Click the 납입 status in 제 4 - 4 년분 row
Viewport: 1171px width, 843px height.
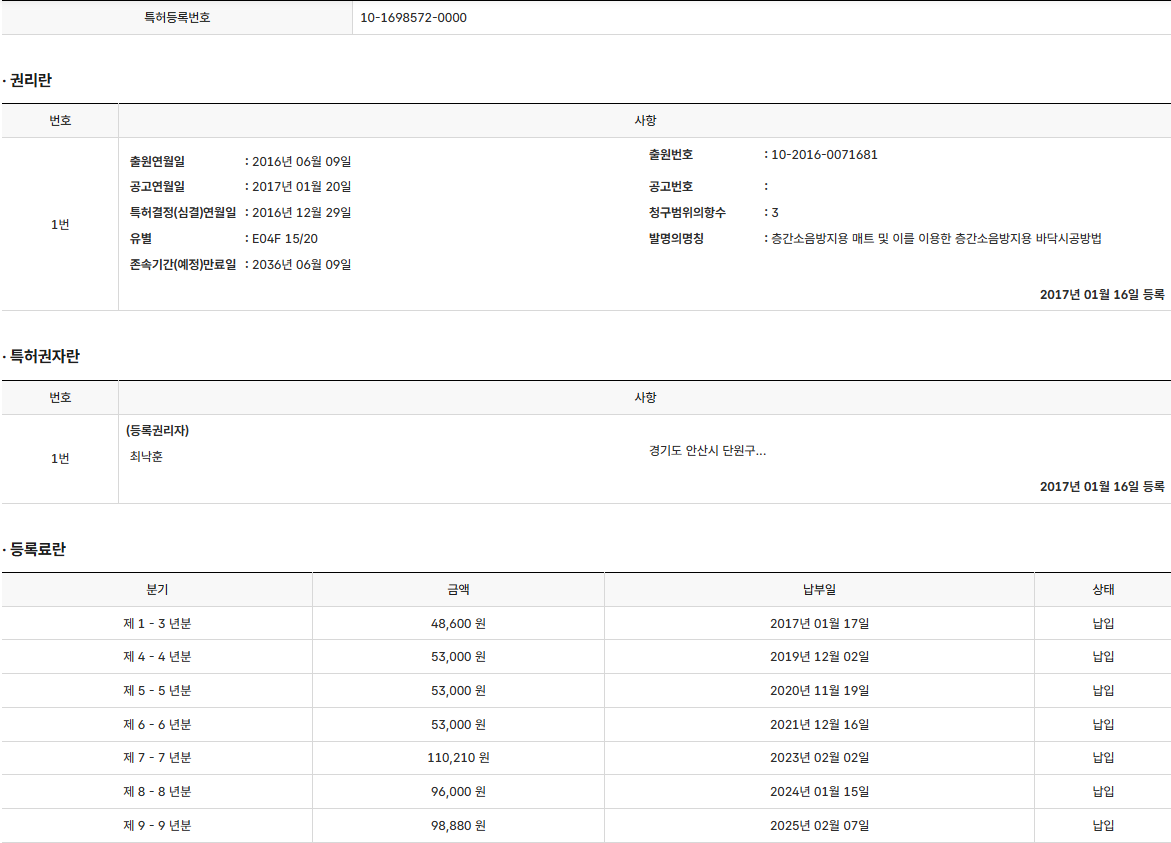click(1103, 657)
